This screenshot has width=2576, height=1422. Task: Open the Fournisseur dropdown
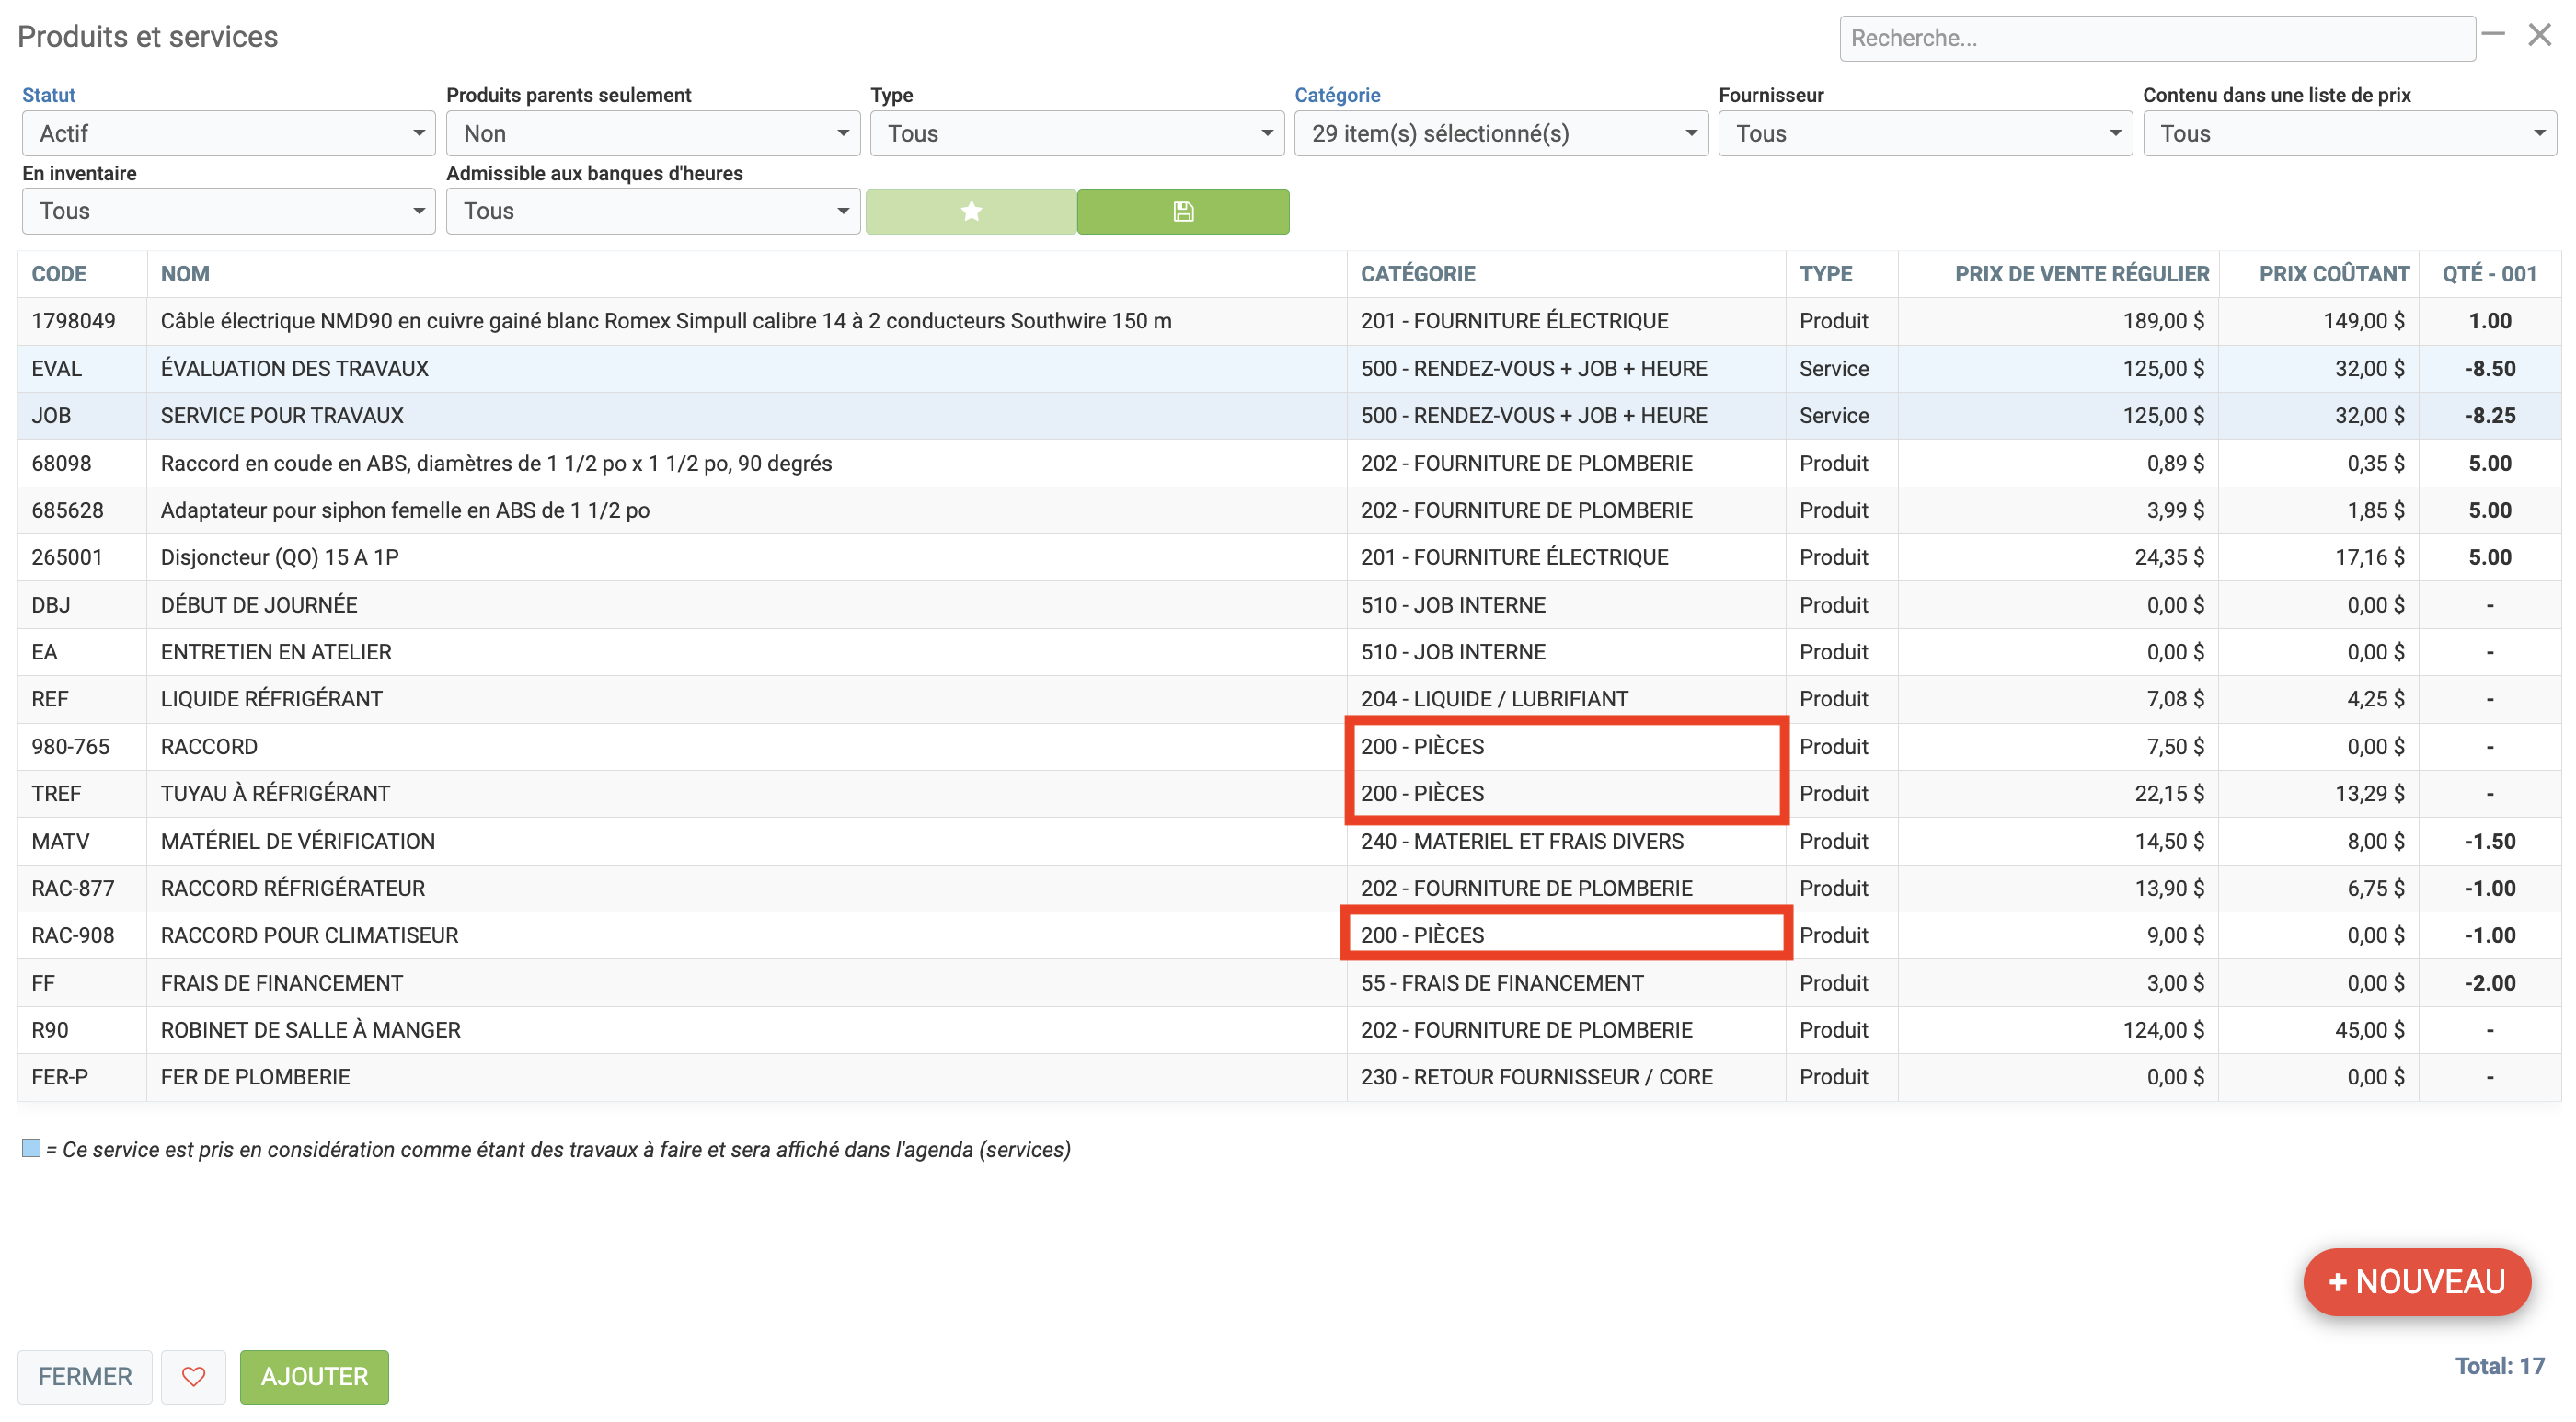(x=1924, y=133)
